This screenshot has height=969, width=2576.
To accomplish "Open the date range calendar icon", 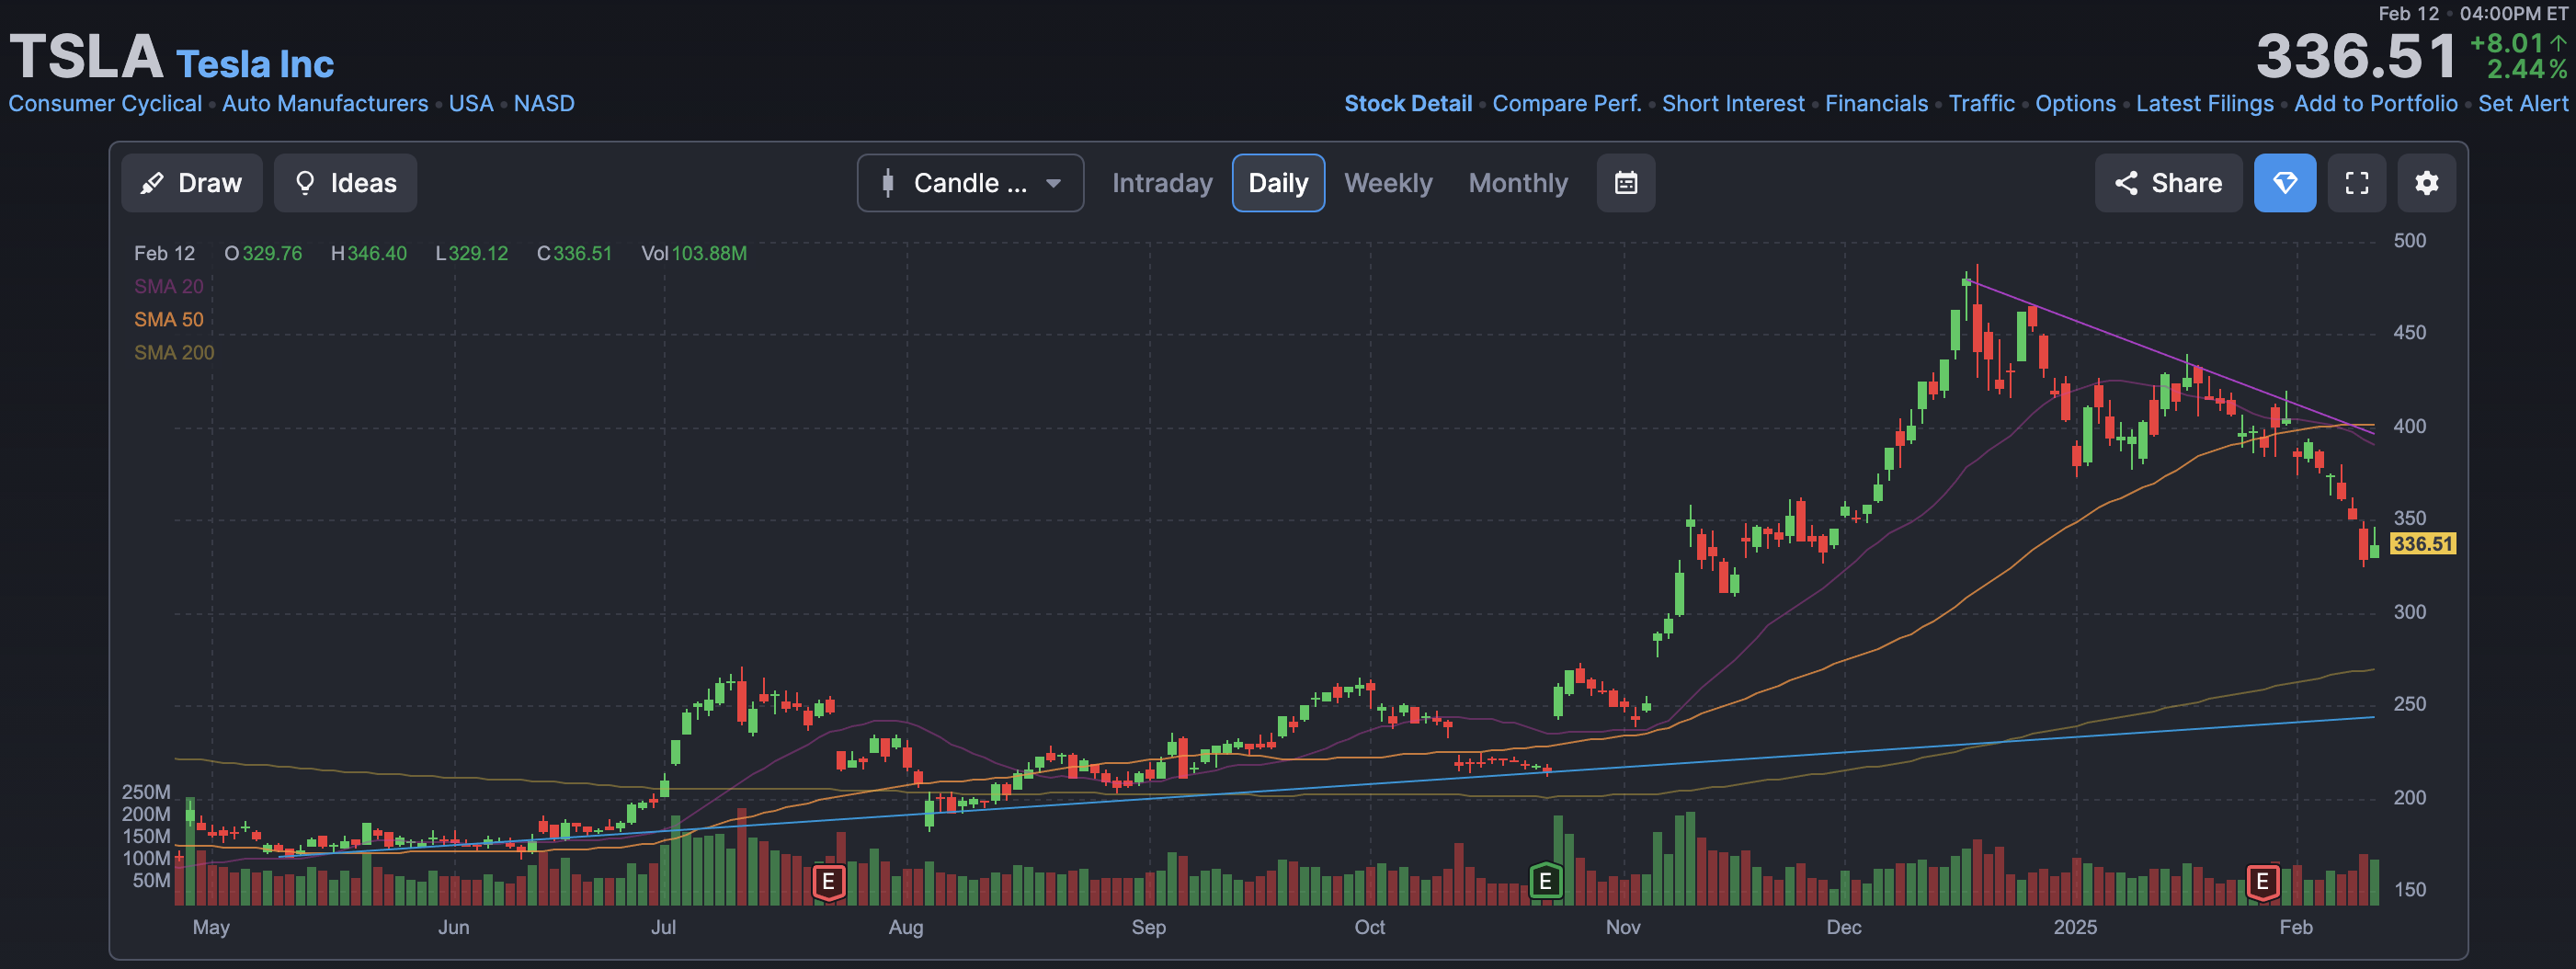I will point(1625,183).
